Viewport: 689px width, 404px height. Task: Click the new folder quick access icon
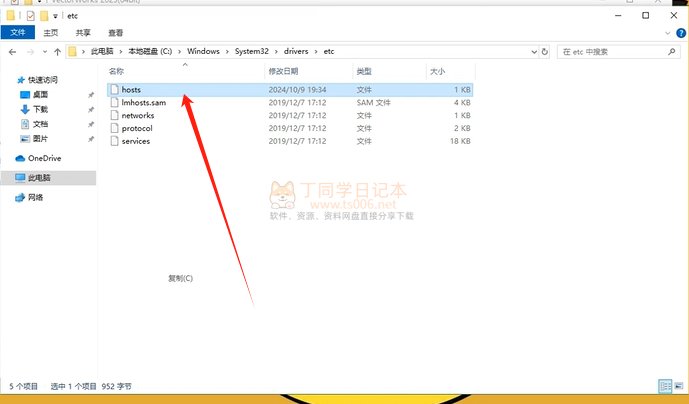[44, 16]
